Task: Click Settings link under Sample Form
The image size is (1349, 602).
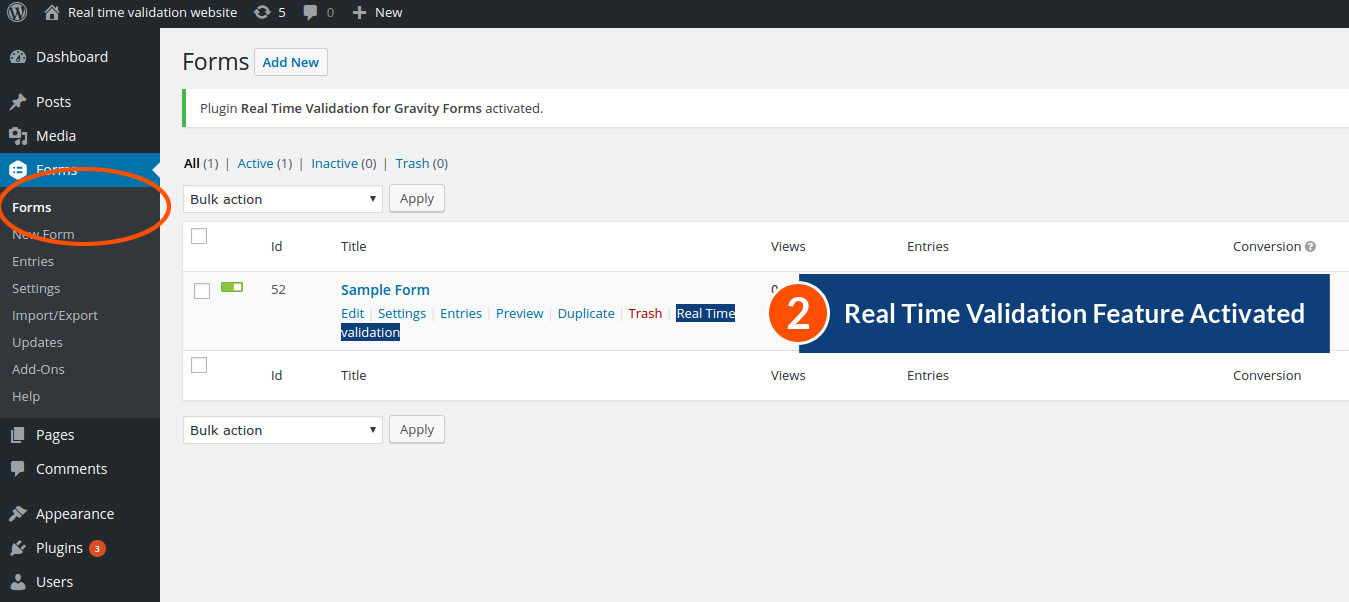Action: (x=402, y=313)
